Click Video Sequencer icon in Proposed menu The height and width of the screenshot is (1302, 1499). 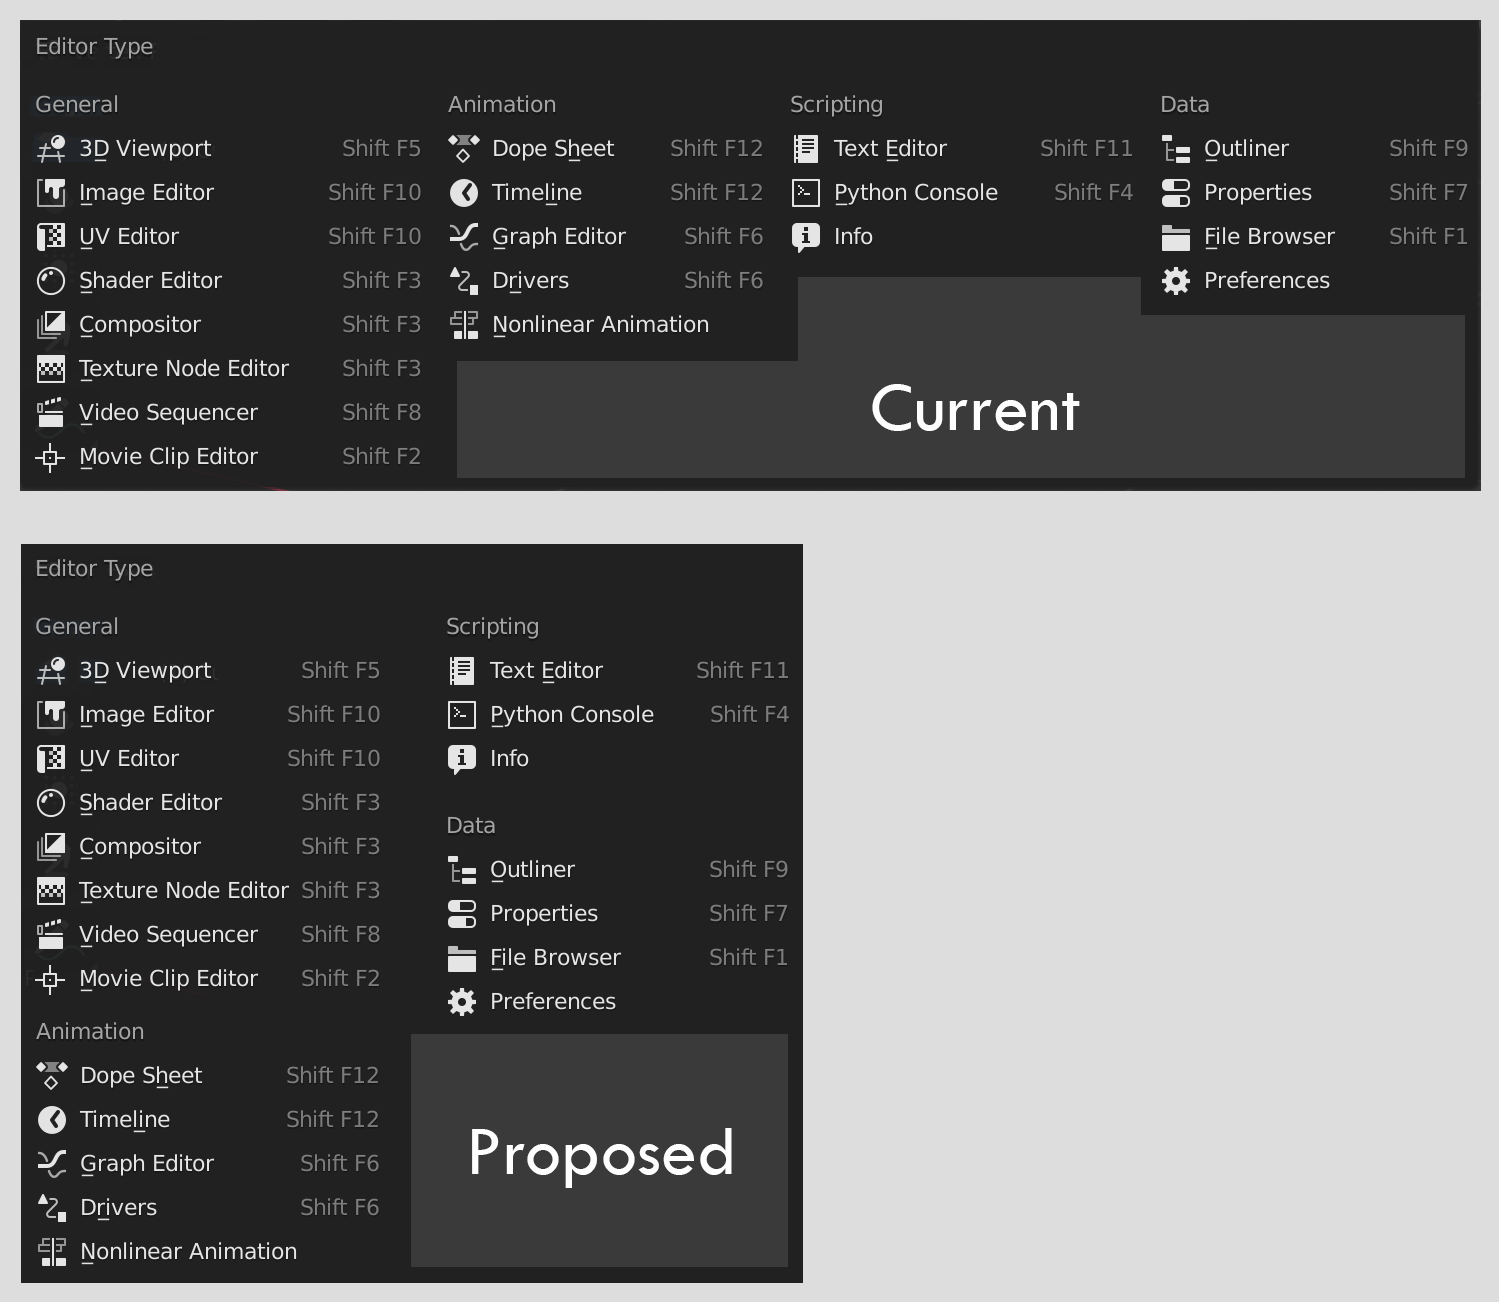pyautogui.click(x=51, y=935)
